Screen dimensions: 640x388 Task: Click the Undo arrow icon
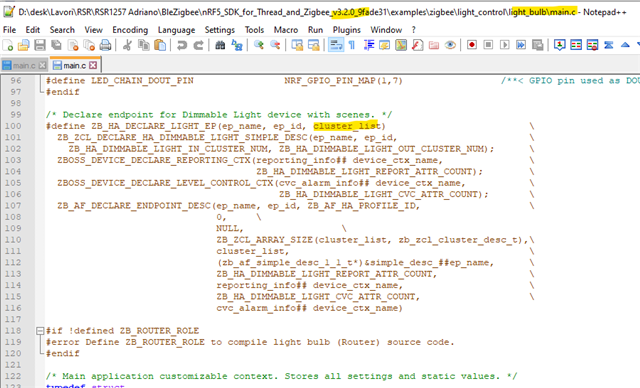point(182,45)
